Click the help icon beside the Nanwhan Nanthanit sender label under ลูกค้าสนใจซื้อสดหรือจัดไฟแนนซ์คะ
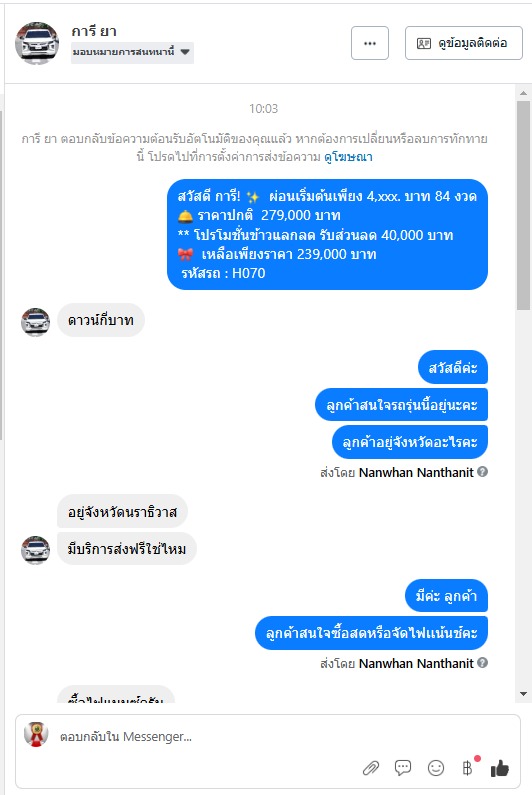This screenshot has width=532, height=795. 483,662
